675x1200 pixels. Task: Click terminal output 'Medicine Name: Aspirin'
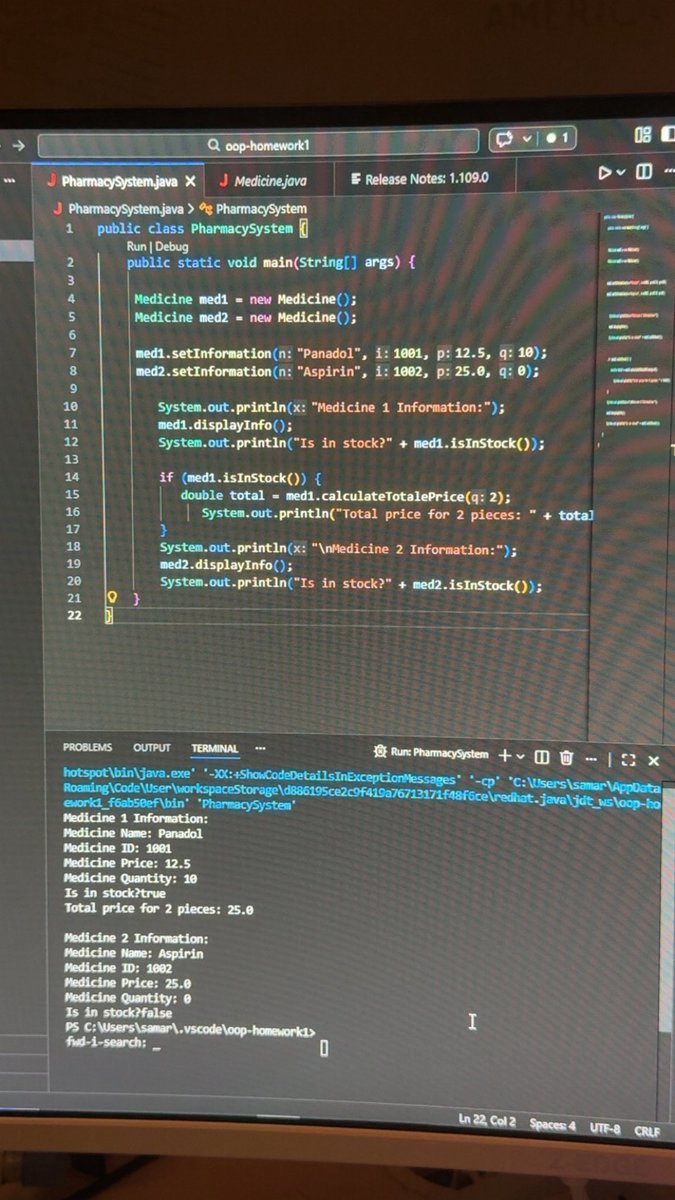click(133, 953)
